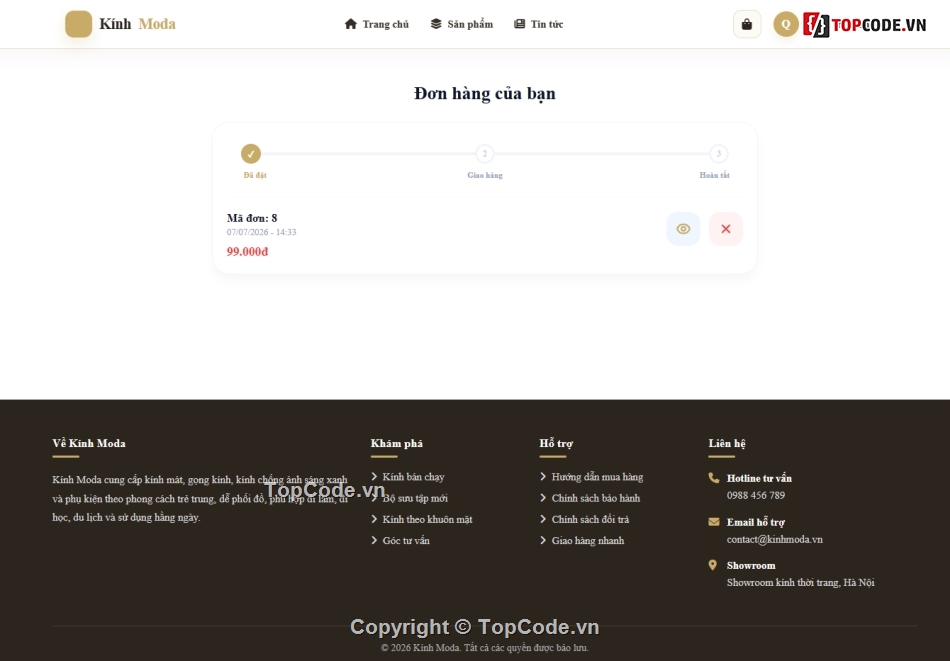Open Giao hàng nhanh link

[588, 540]
